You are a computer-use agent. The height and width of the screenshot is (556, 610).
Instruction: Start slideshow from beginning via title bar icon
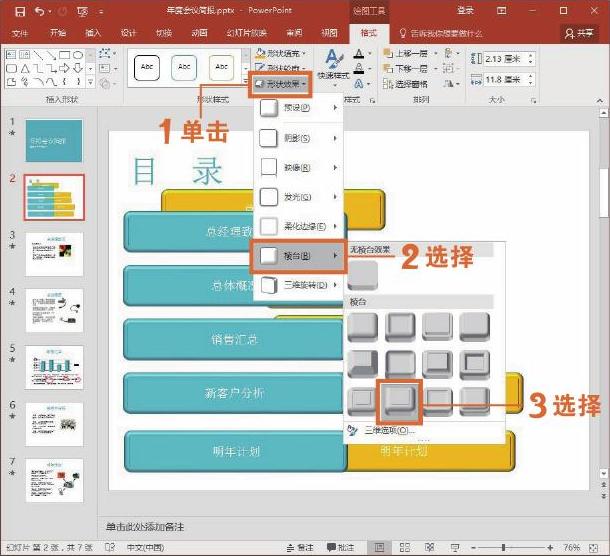82,12
